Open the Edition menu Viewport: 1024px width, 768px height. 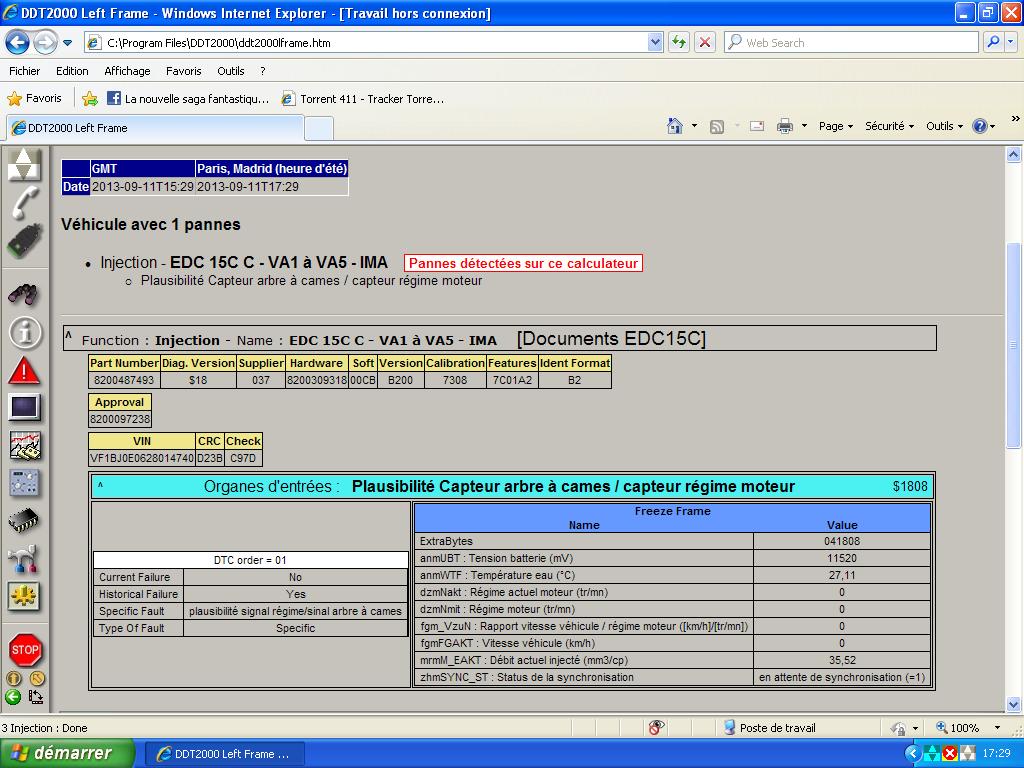pyautogui.click(x=72, y=71)
